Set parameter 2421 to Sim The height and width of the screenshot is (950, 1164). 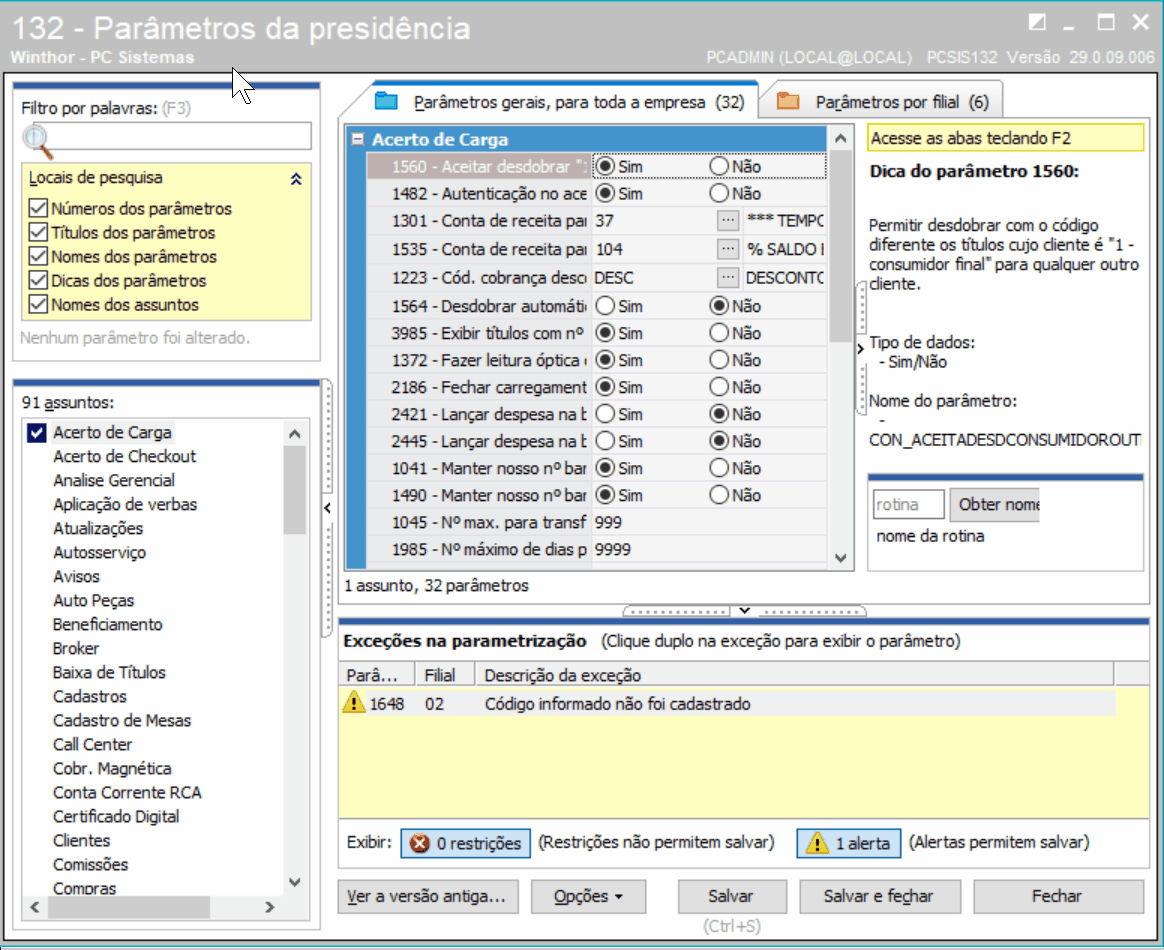pyautogui.click(x=605, y=414)
